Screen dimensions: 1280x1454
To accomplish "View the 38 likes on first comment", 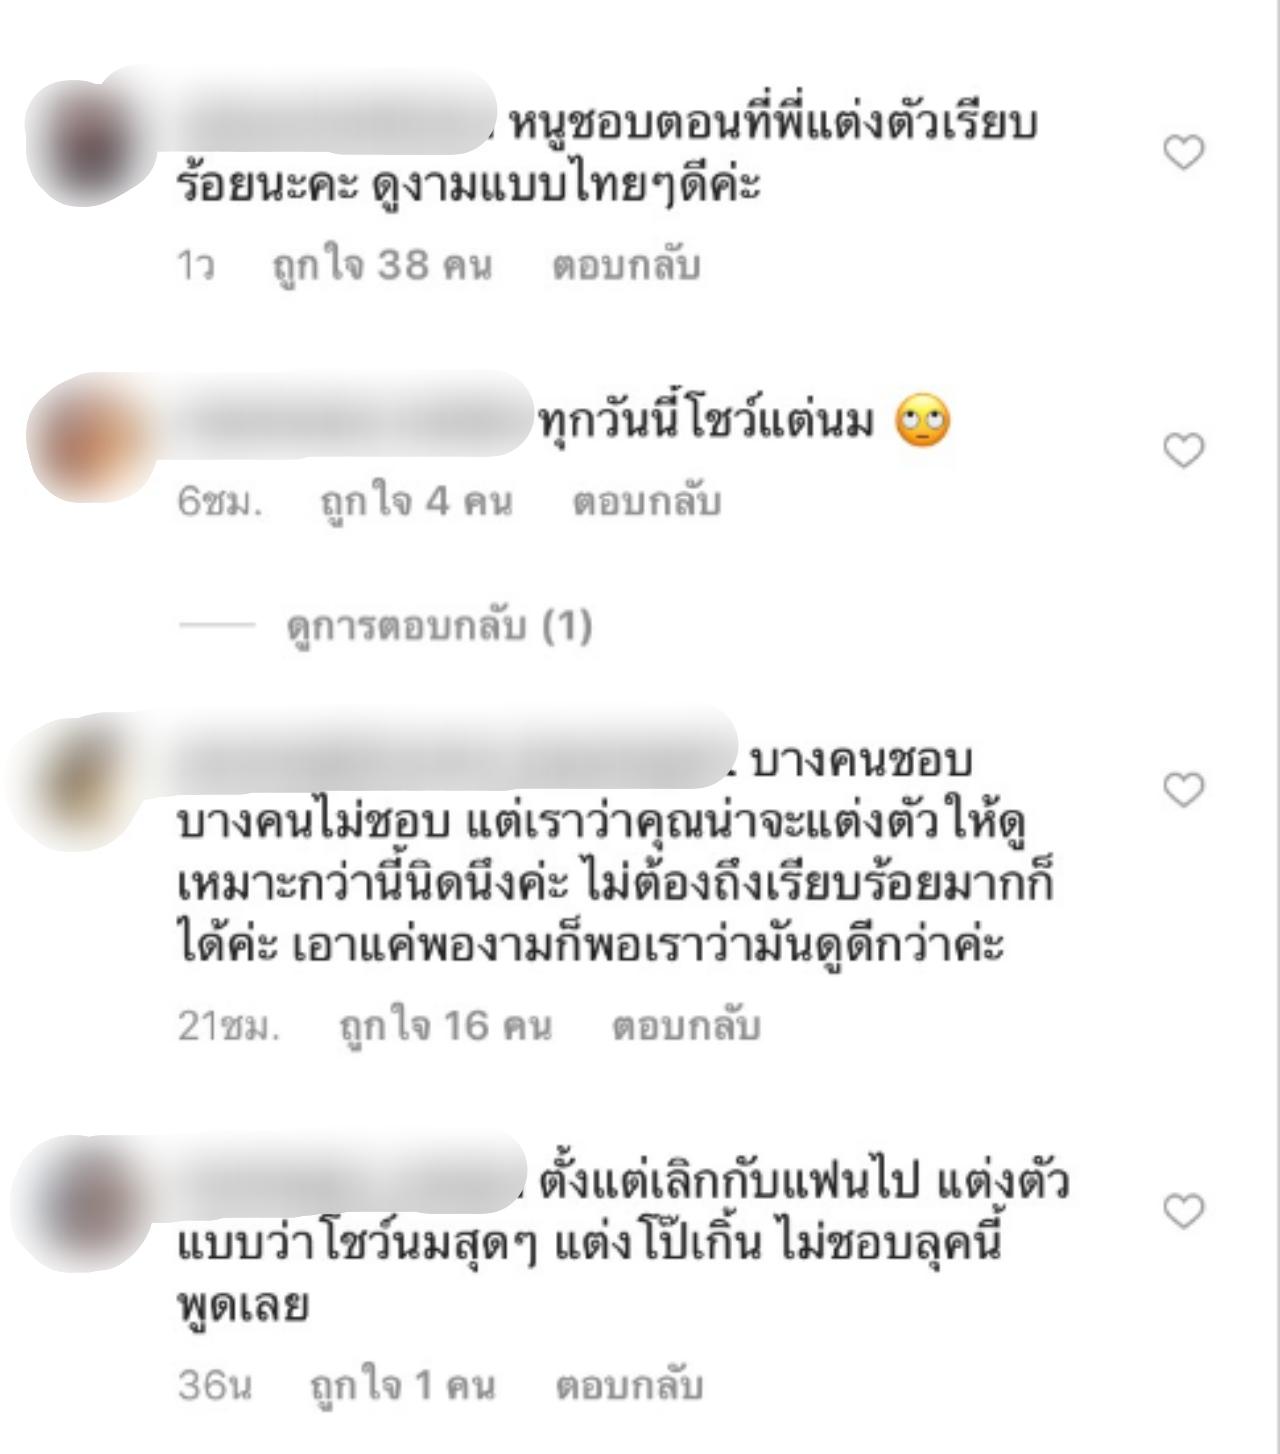I will click(x=382, y=265).
